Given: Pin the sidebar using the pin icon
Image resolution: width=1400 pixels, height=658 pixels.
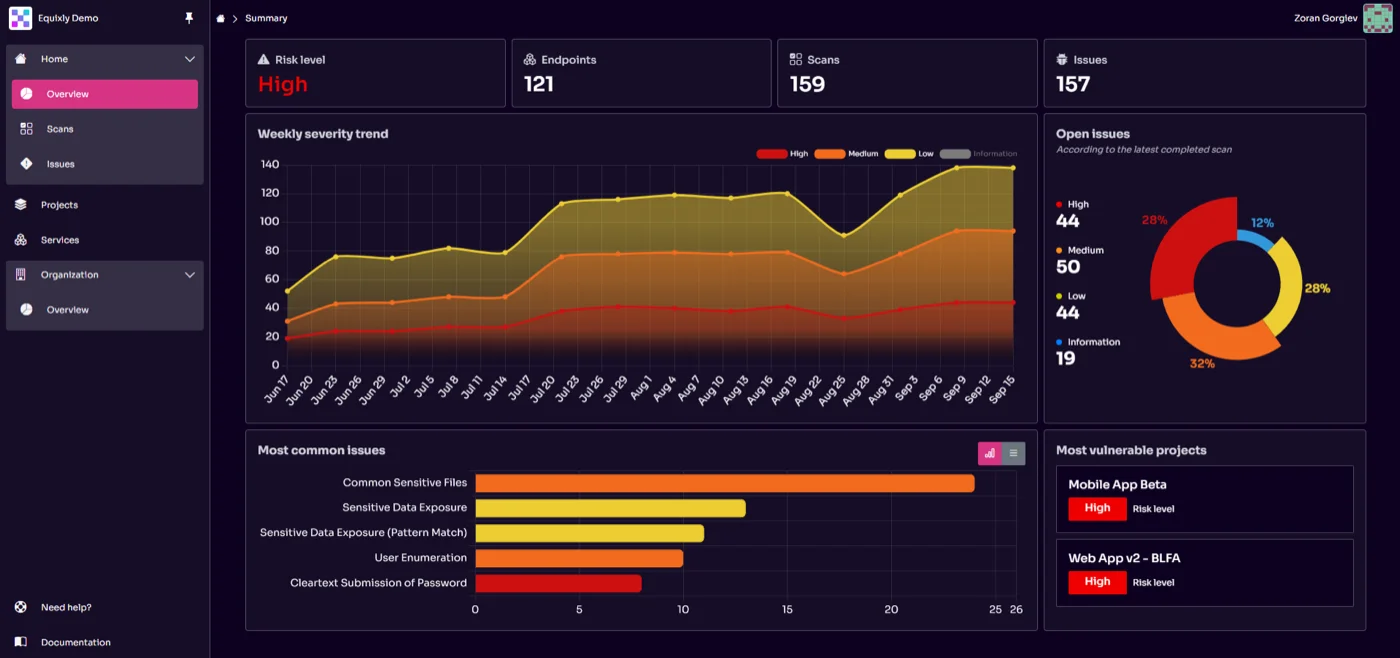Looking at the screenshot, I should (188, 17).
